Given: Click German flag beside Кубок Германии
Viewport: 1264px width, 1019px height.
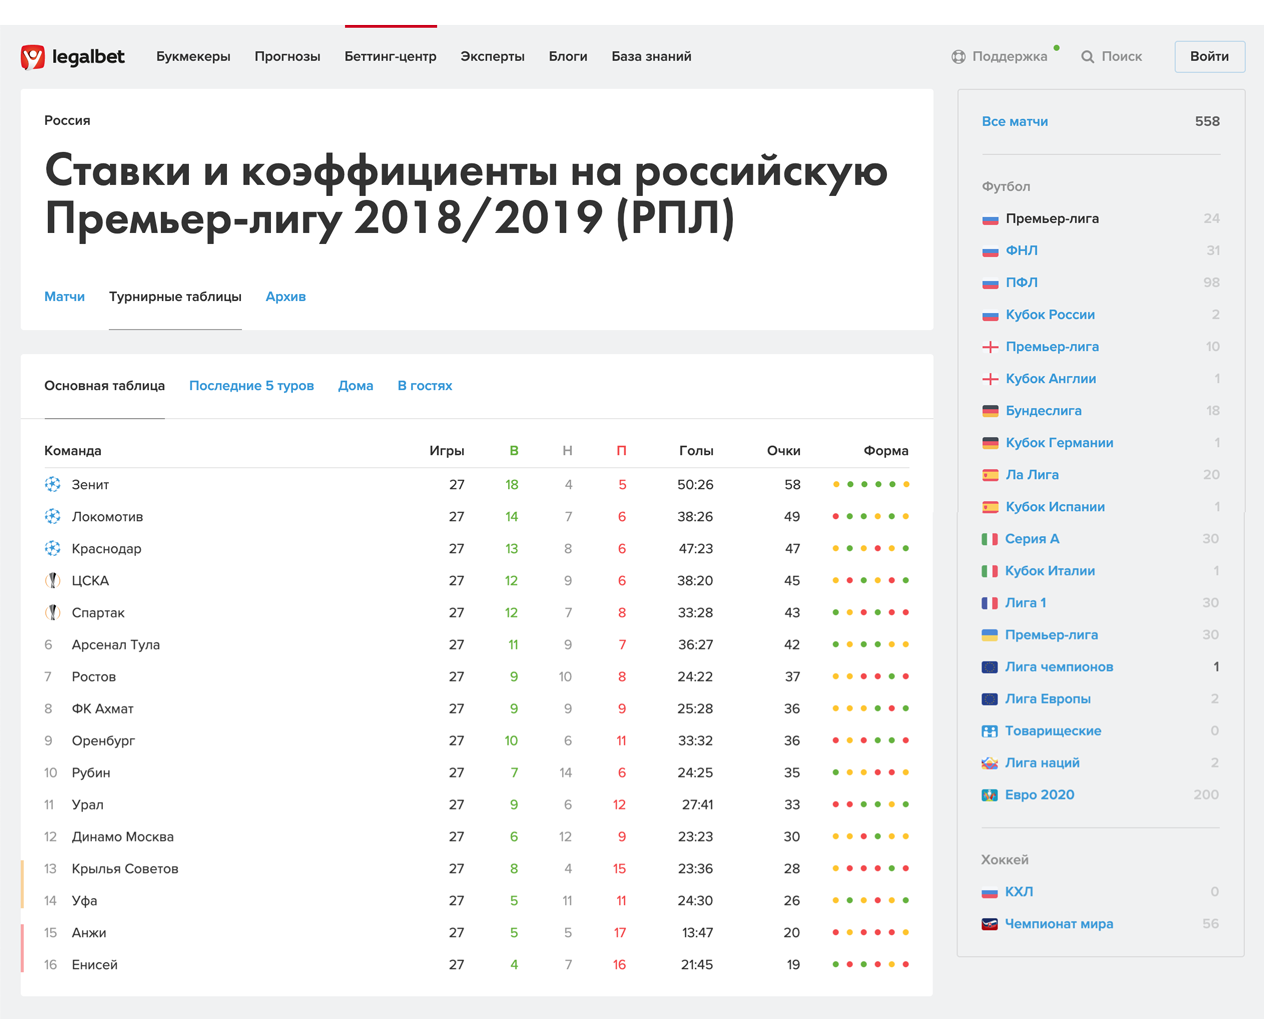Looking at the screenshot, I should (990, 443).
